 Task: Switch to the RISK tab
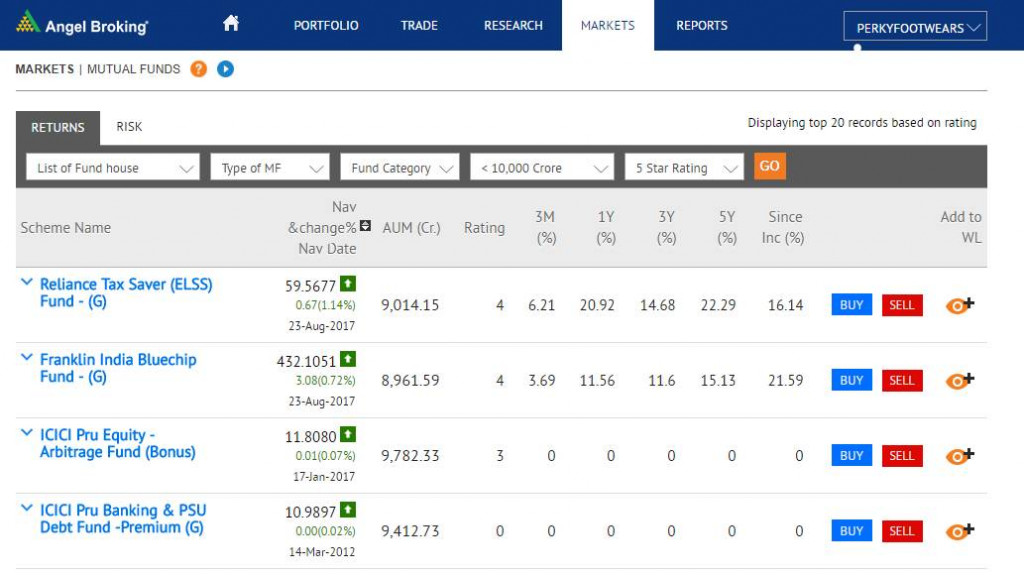[129, 127]
